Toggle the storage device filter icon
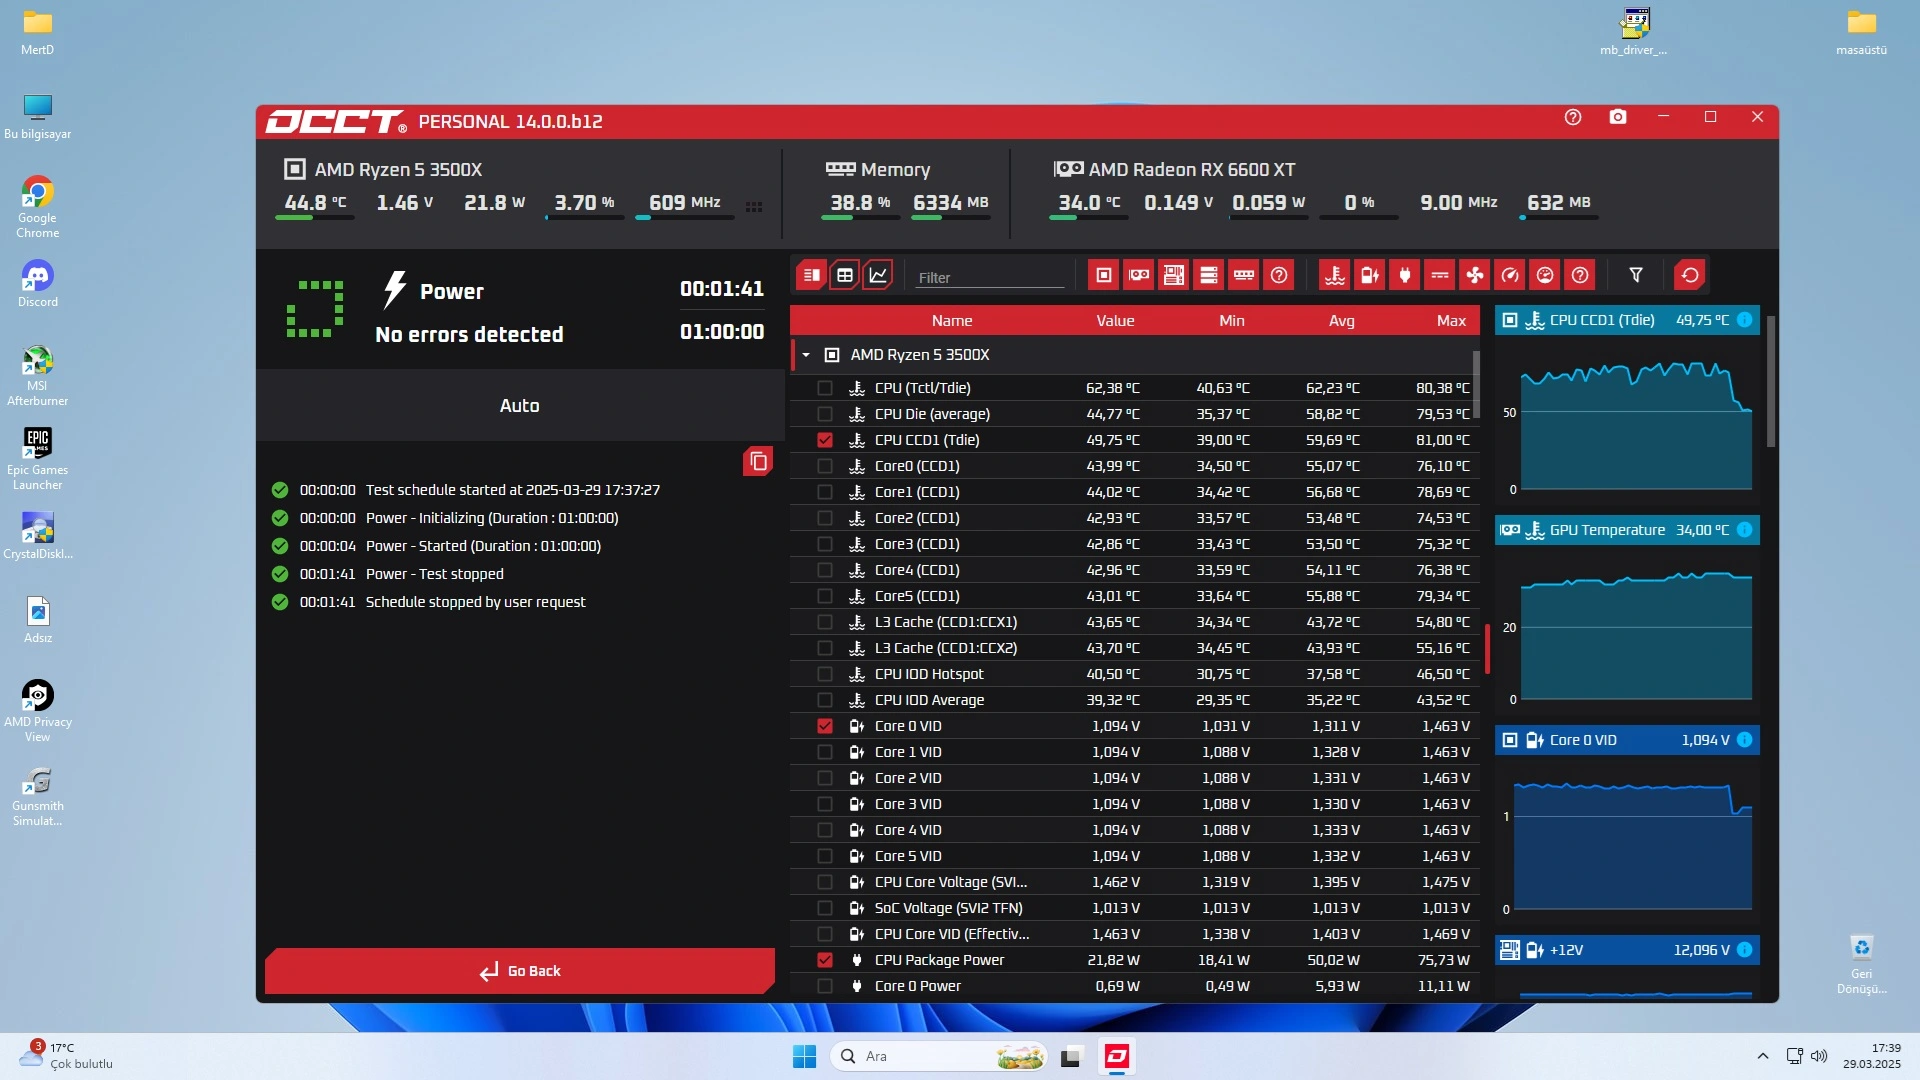Screen dimensions: 1920x1080 point(1209,275)
